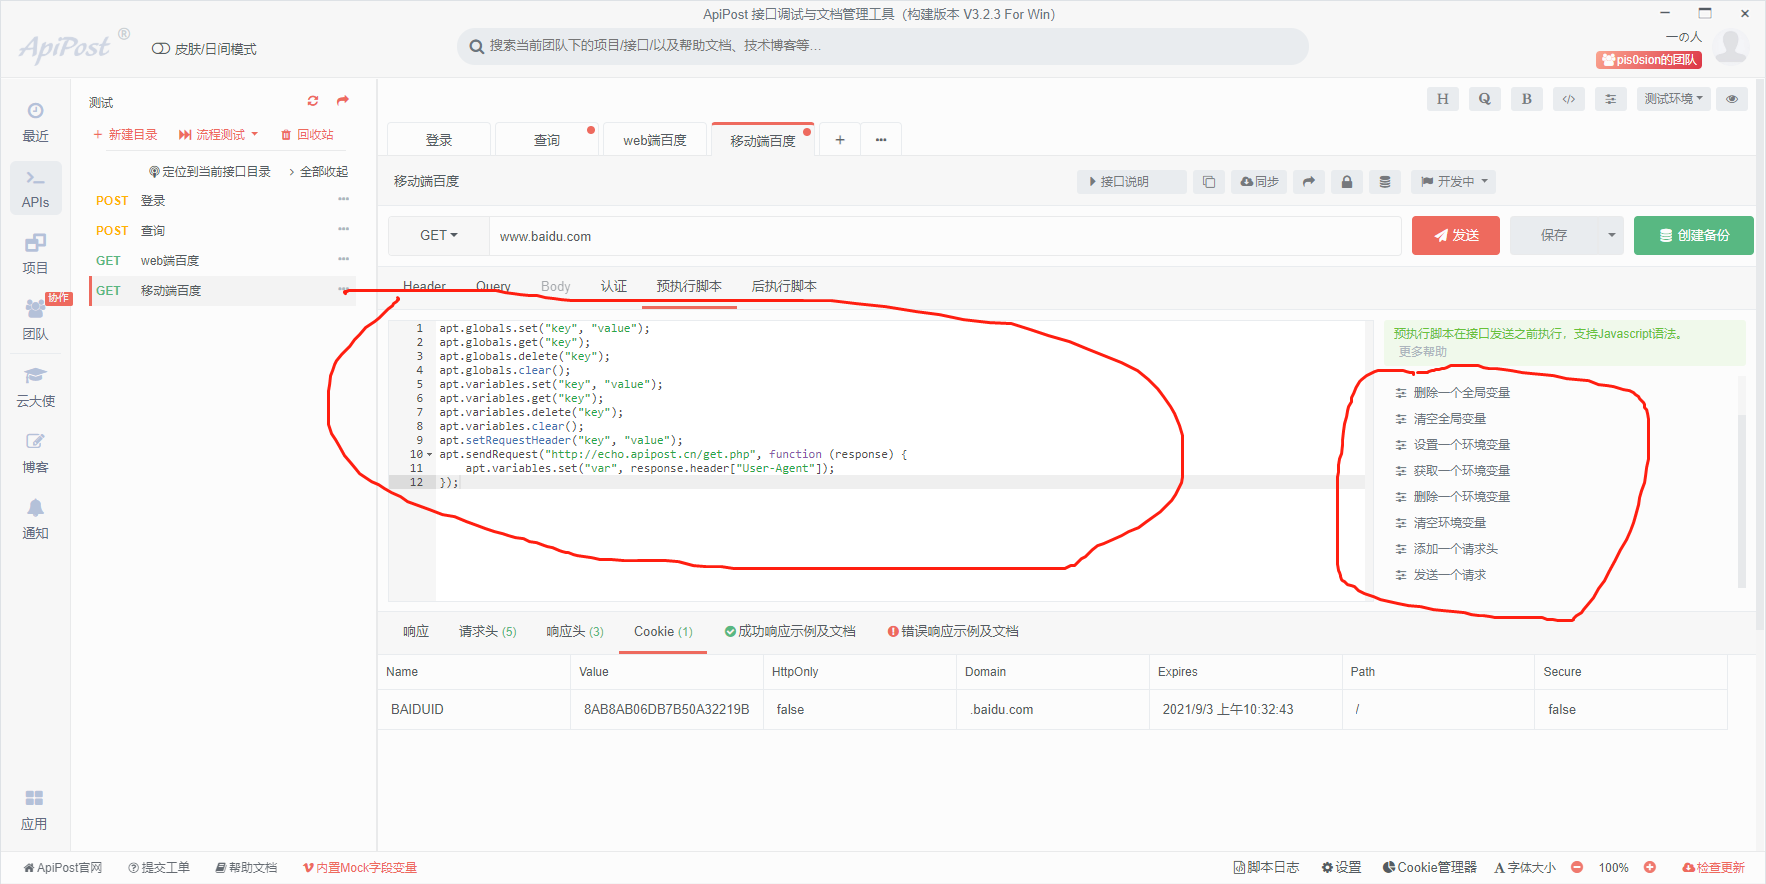
Task: Click the 创建备份 button
Action: coord(1694,236)
